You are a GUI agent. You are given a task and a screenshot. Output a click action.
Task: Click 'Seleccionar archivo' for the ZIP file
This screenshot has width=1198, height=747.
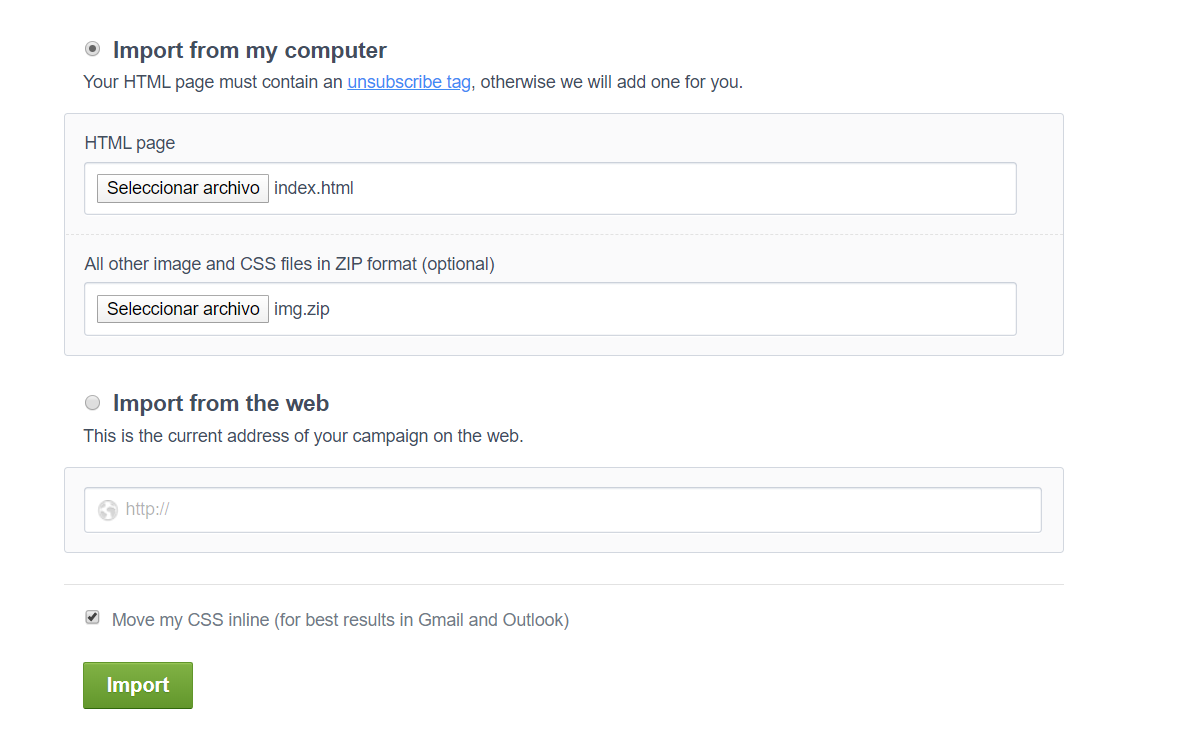click(182, 309)
